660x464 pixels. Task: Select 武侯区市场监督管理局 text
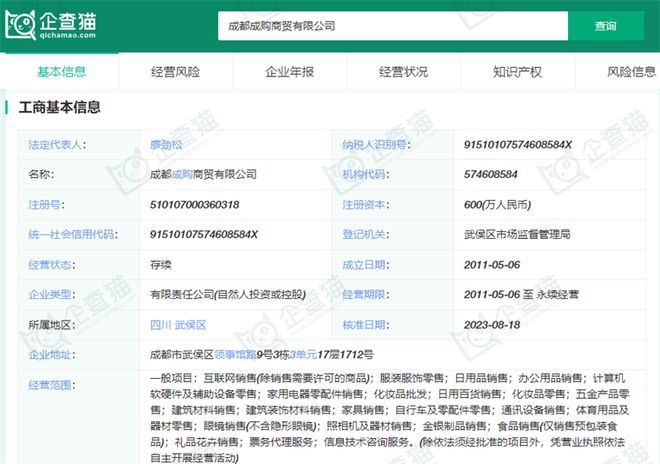(x=517, y=235)
